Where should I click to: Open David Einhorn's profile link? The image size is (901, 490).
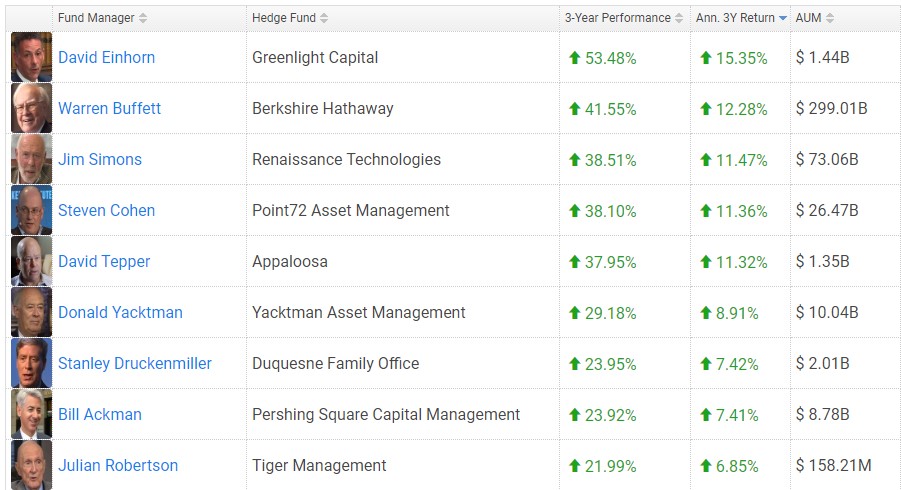pyautogui.click(x=106, y=58)
